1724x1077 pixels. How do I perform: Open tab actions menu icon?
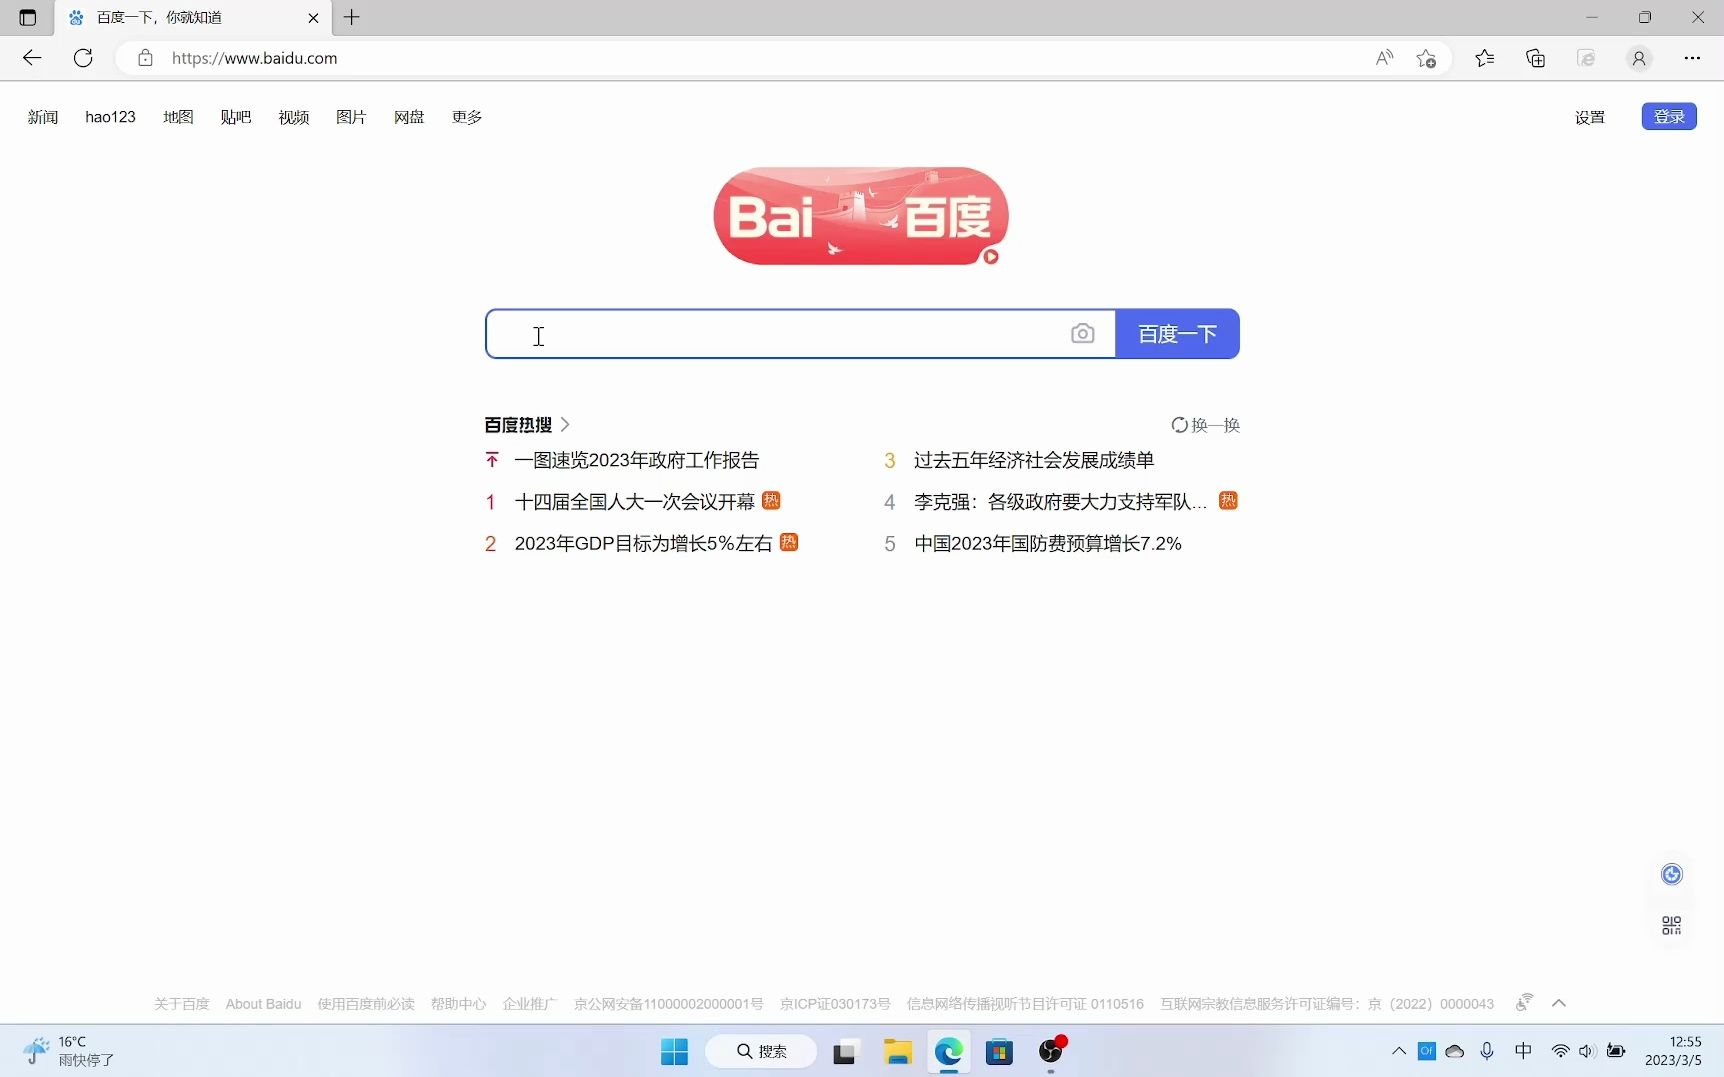[27, 17]
